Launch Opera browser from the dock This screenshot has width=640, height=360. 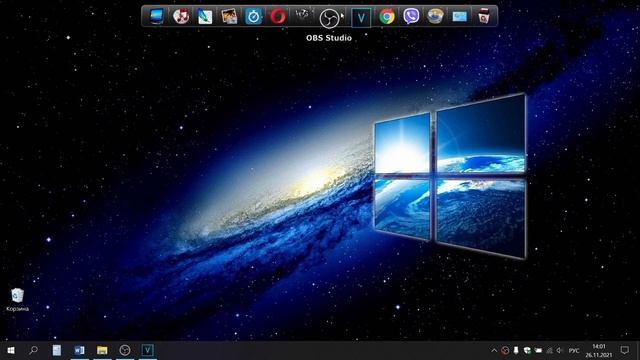278,17
